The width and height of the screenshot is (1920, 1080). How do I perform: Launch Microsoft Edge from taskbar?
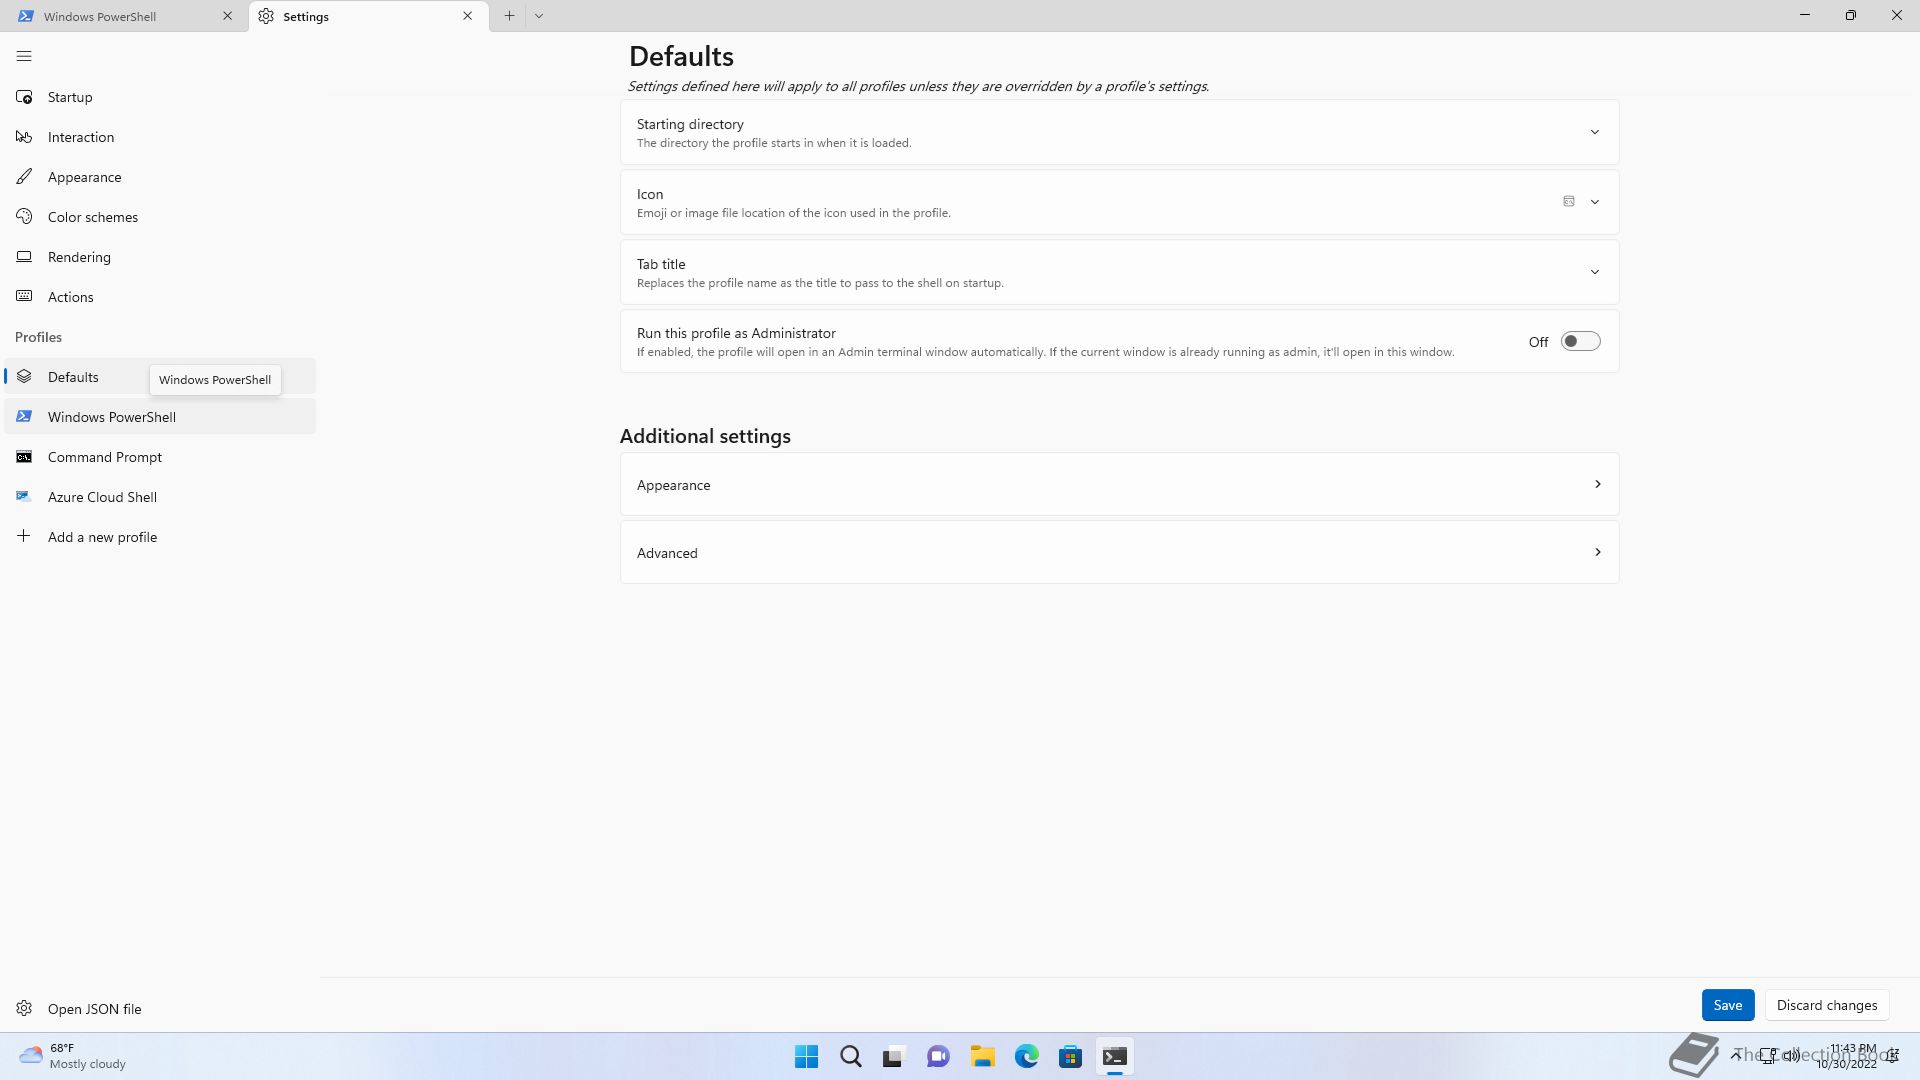click(x=1026, y=1057)
